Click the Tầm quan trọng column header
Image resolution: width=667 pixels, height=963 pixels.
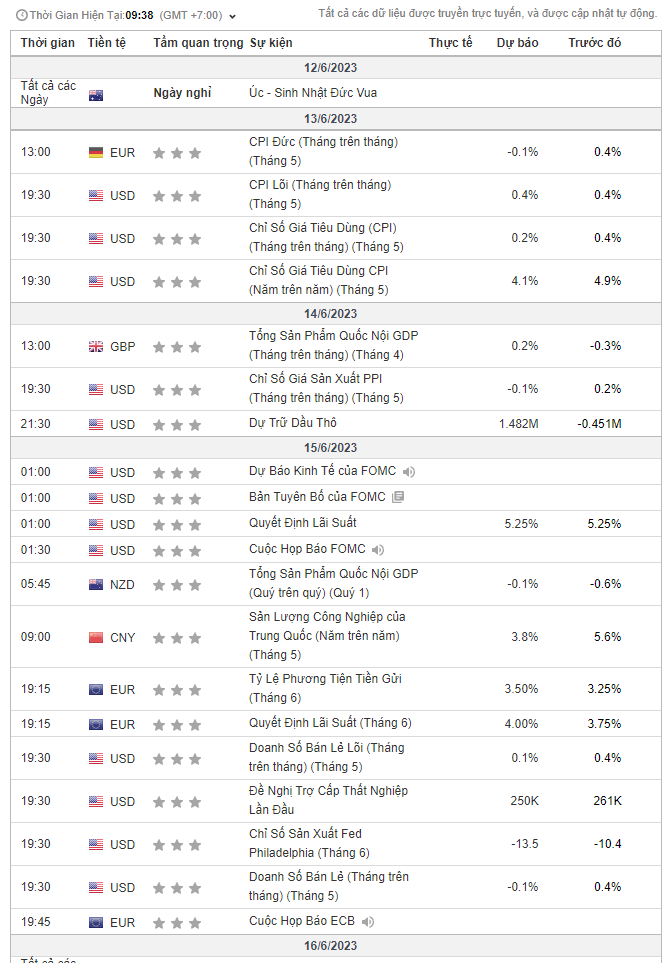click(198, 44)
